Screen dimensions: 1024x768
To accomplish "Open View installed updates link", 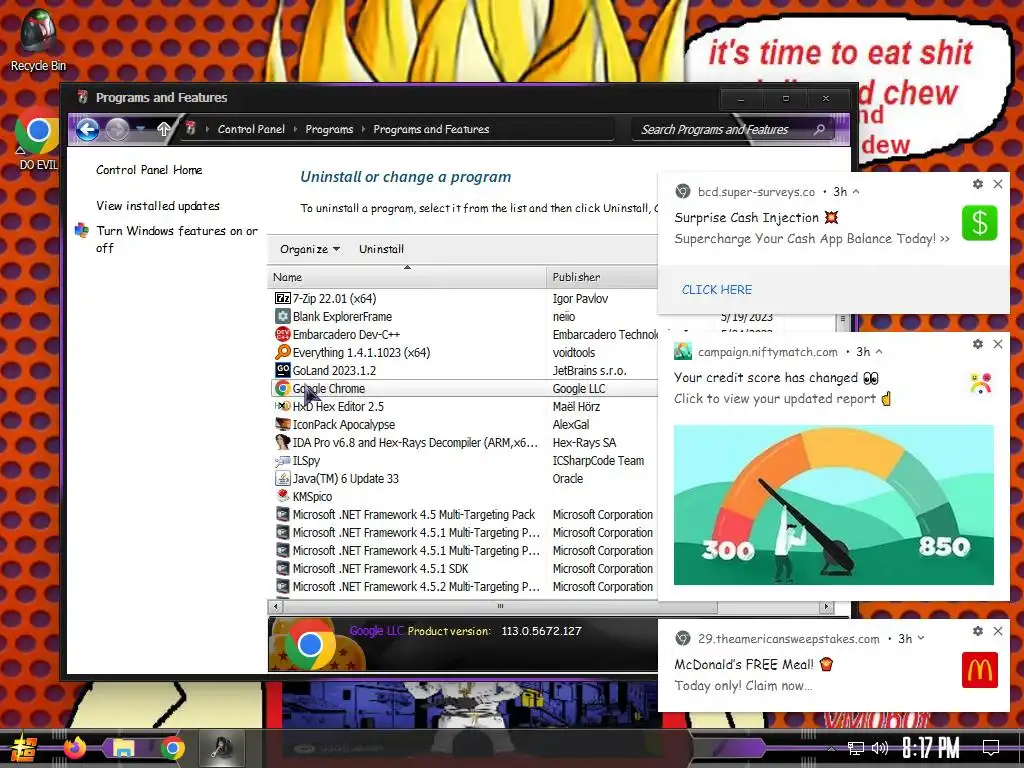I will (157, 206).
